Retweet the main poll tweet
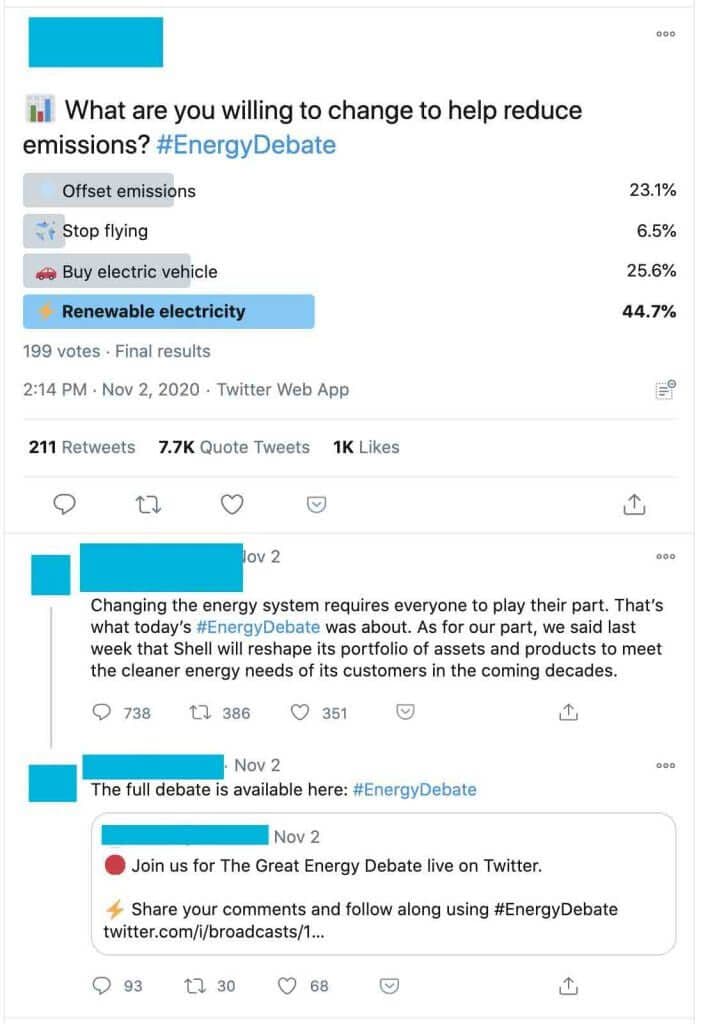This screenshot has height=1024, width=701. point(148,505)
